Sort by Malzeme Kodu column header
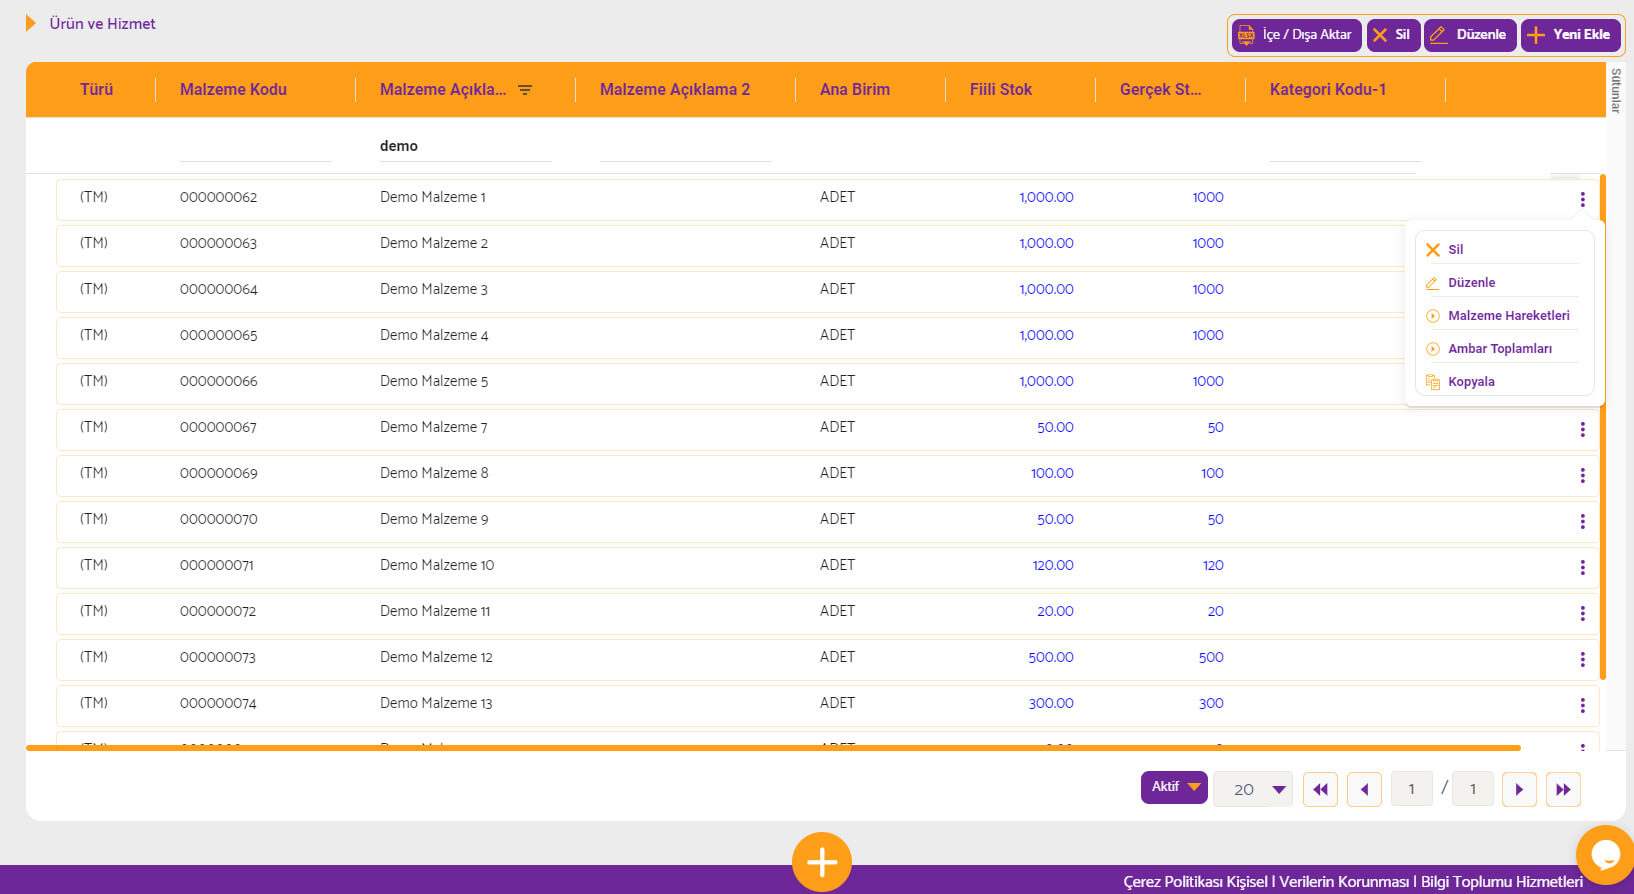 click(x=233, y=90)
